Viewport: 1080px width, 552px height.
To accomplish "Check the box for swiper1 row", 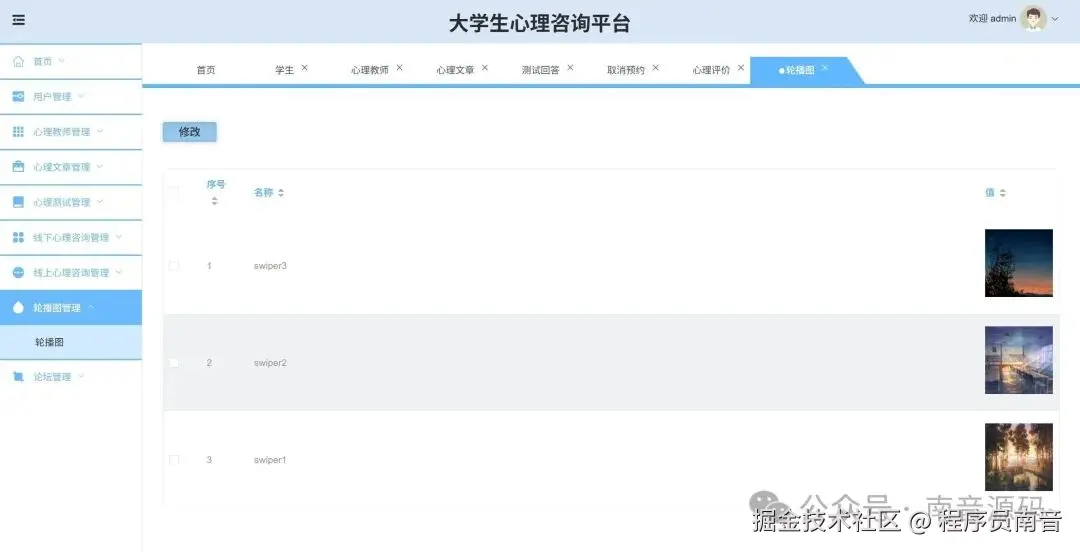I will click(x=174, y=460).
